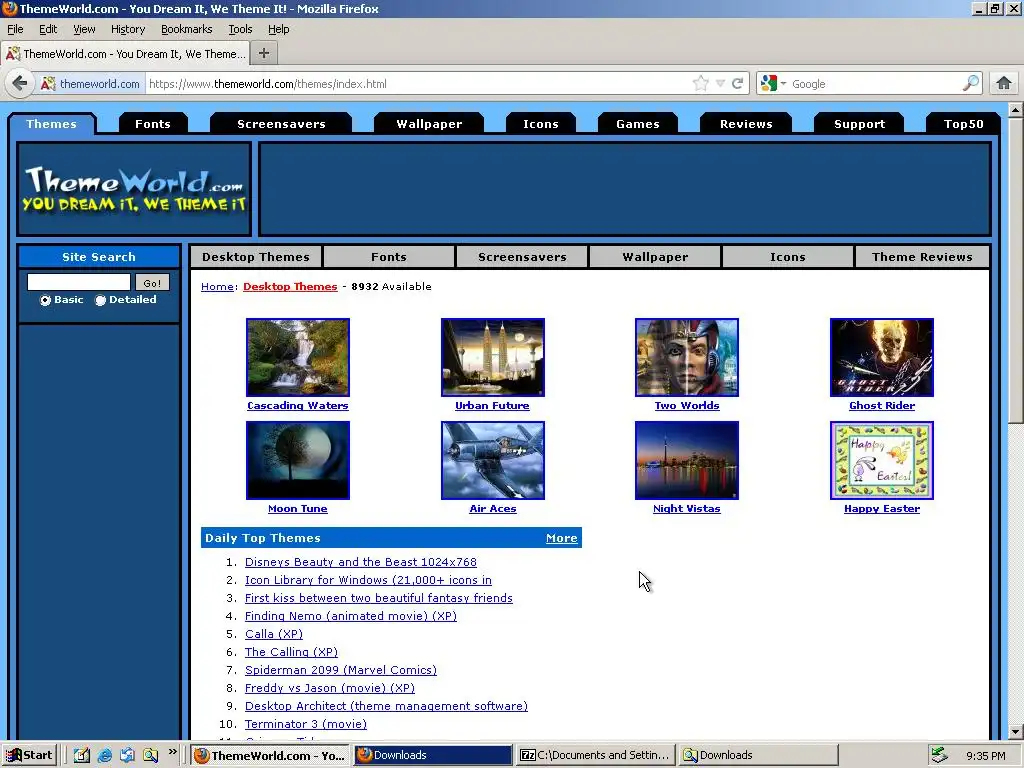
Task: Open the Air Aces theme thumbnail
Action: 492,460
